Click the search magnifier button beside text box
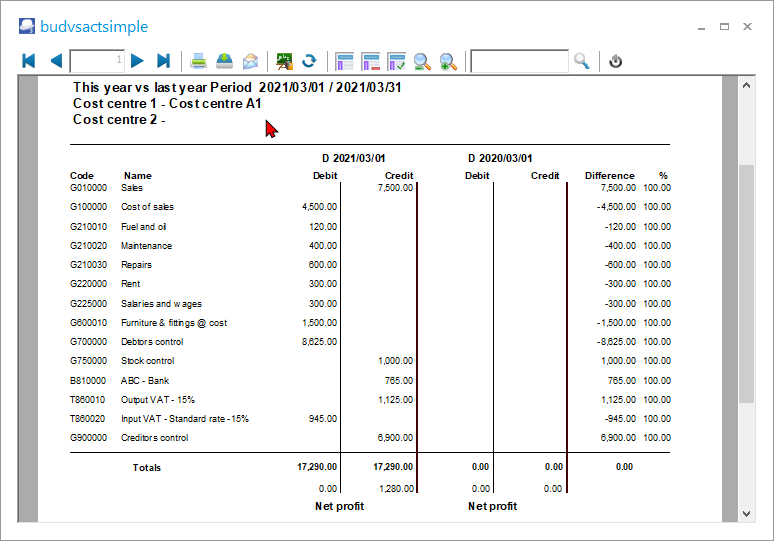This screenshot has height=541, width=774. click(582, 61)
